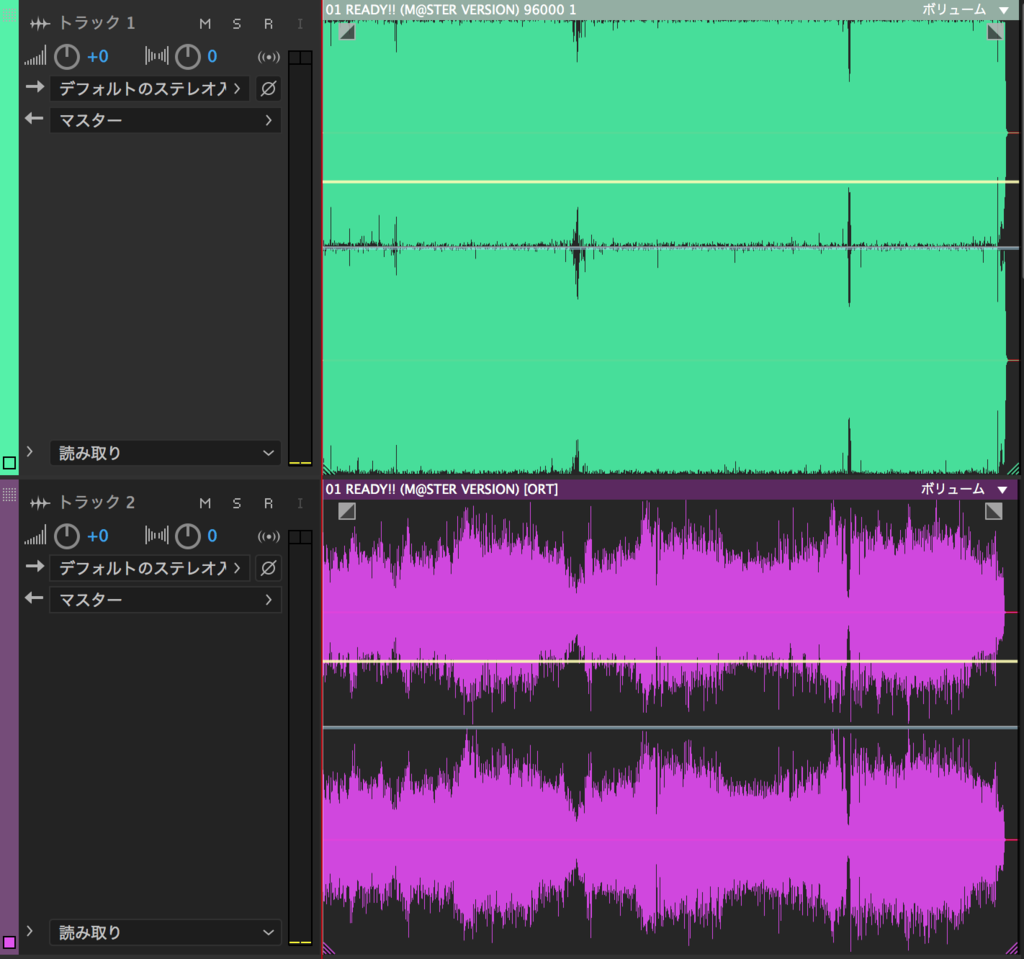Click Track 1 level meter

click(300, 258)
